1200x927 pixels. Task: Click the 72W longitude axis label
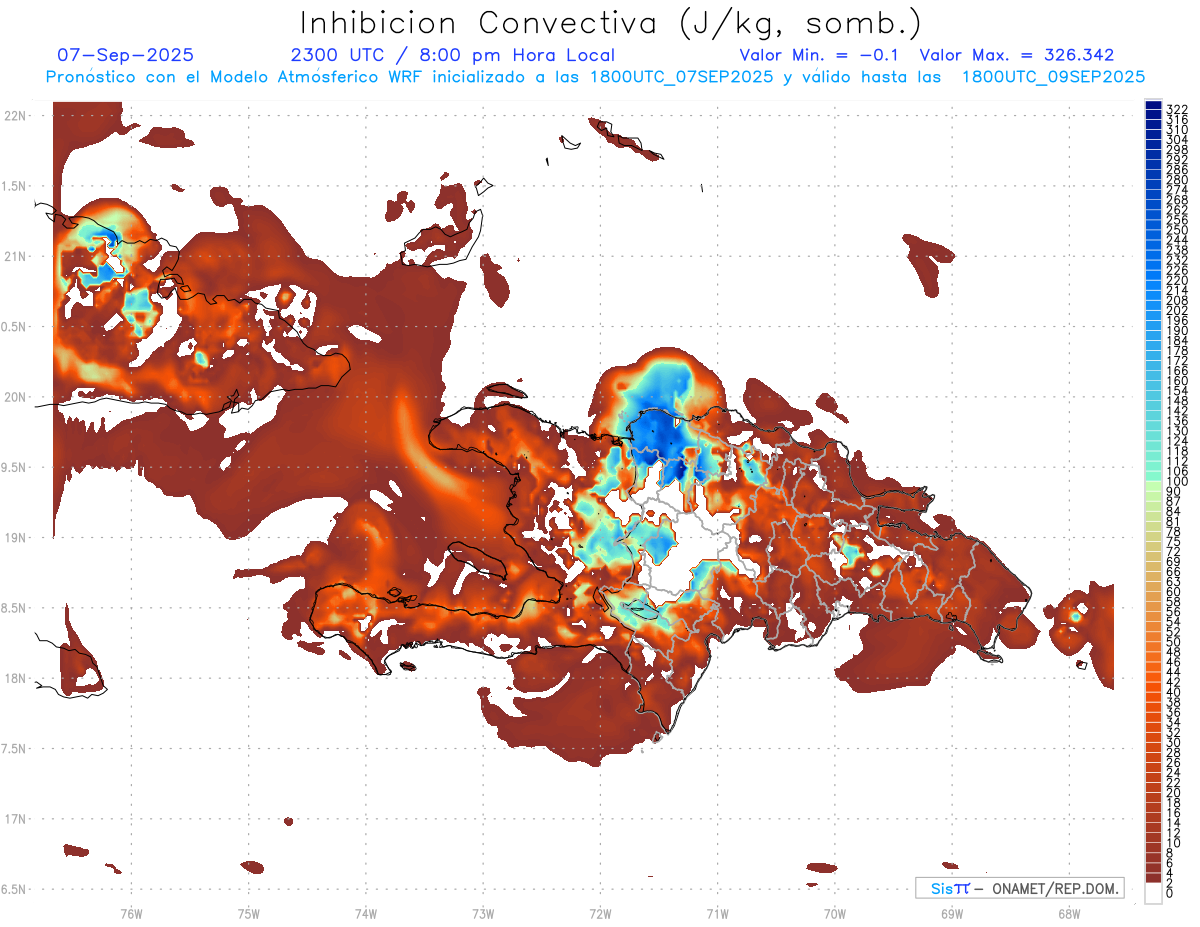pyautogui.click(x=600, y=913)
